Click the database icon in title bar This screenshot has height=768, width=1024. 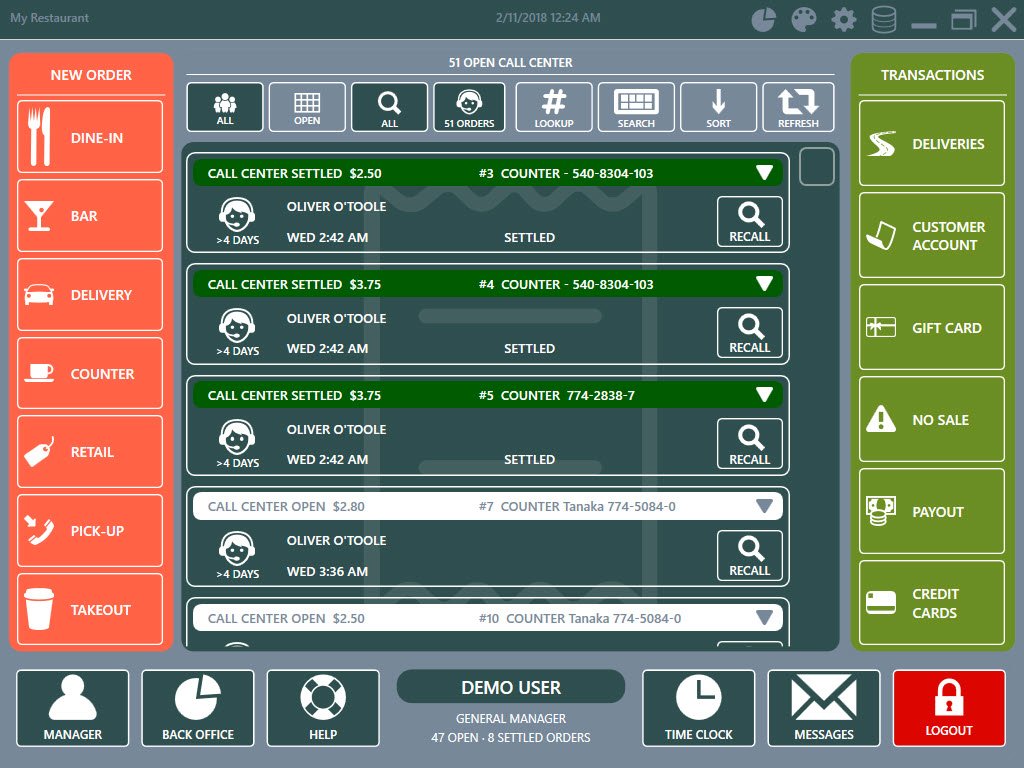point(884,19)
